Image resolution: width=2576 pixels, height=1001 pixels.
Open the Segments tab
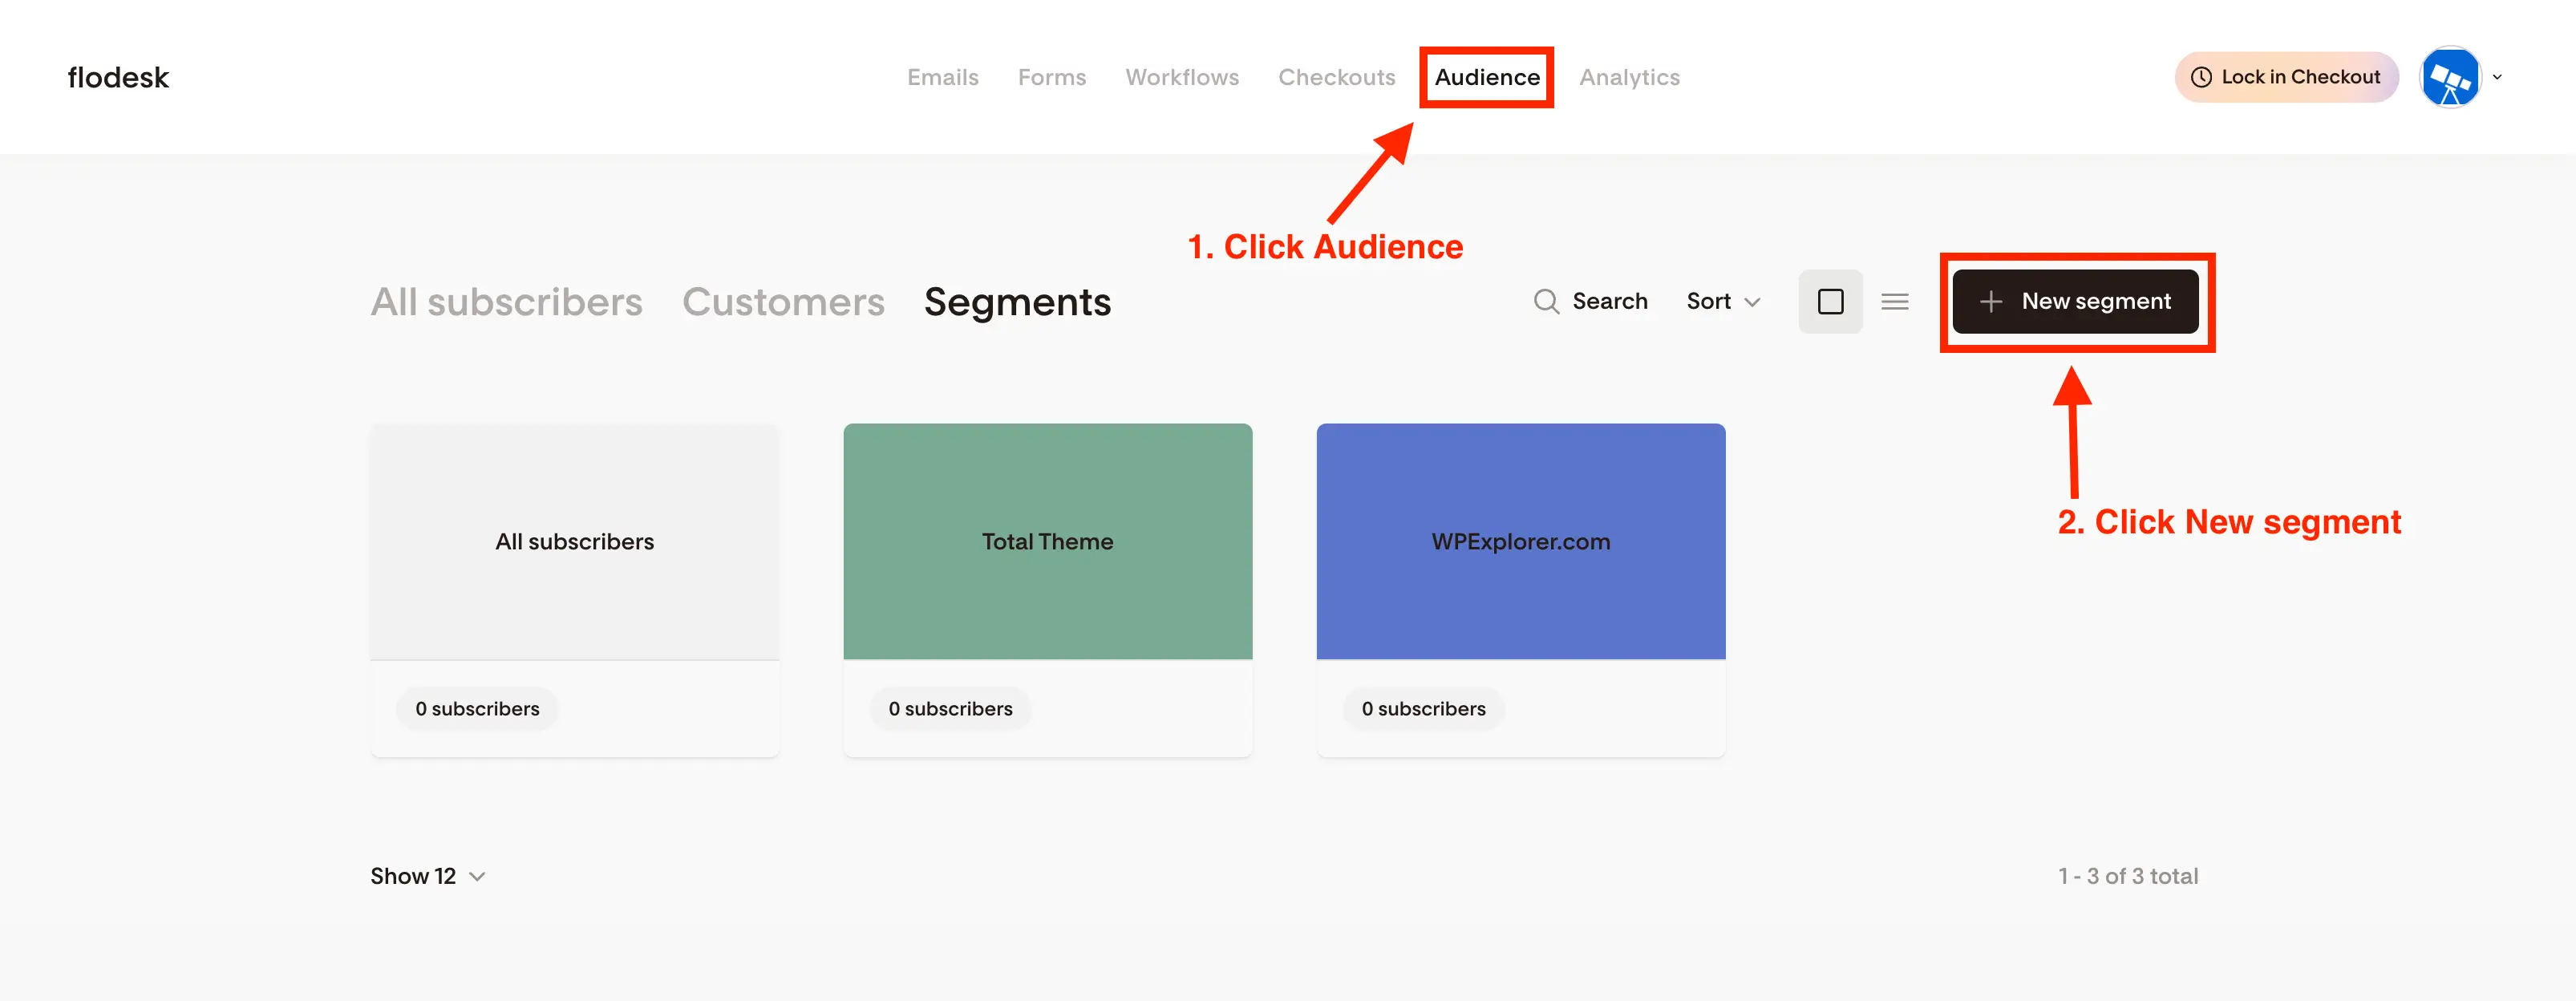pos(1017,302)
